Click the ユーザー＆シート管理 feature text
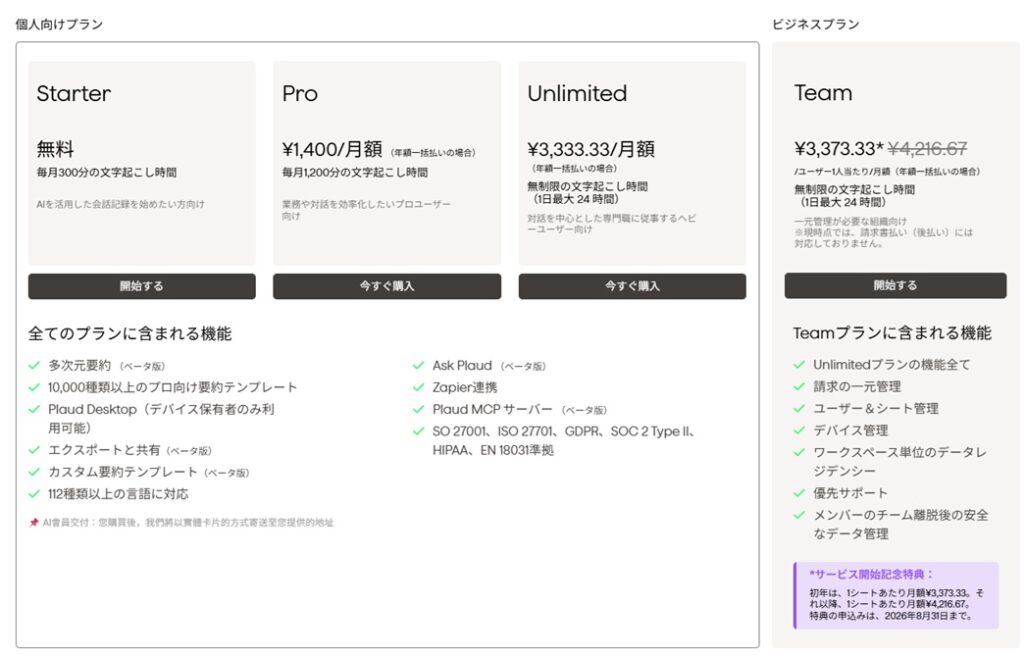The height and width of the screenshot is (656, 1024). point(876,408)
